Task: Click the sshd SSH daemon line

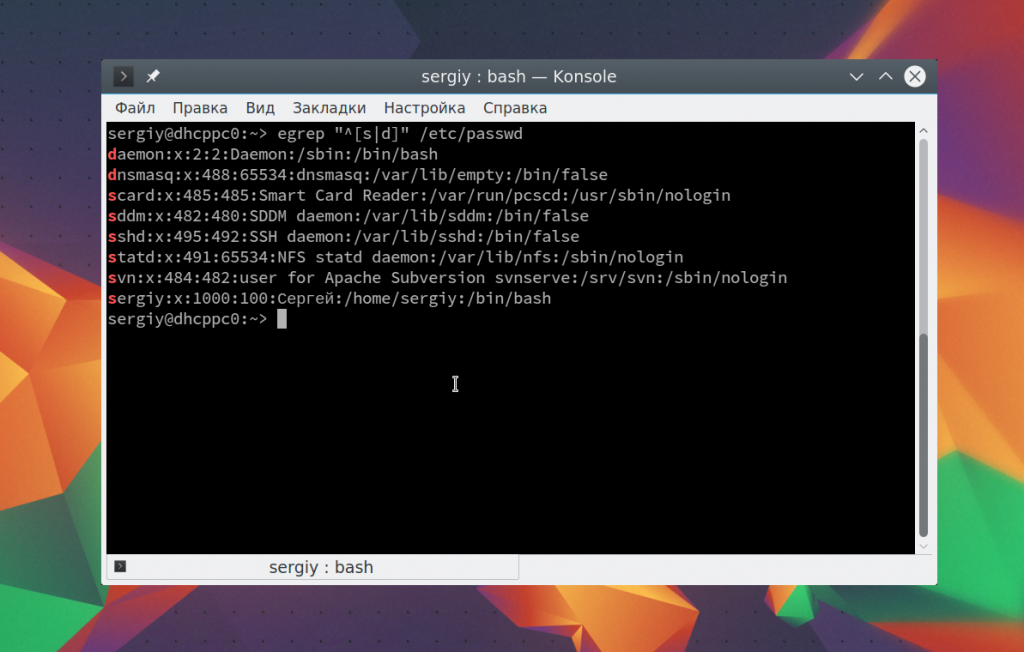Action: coord(344,236)
